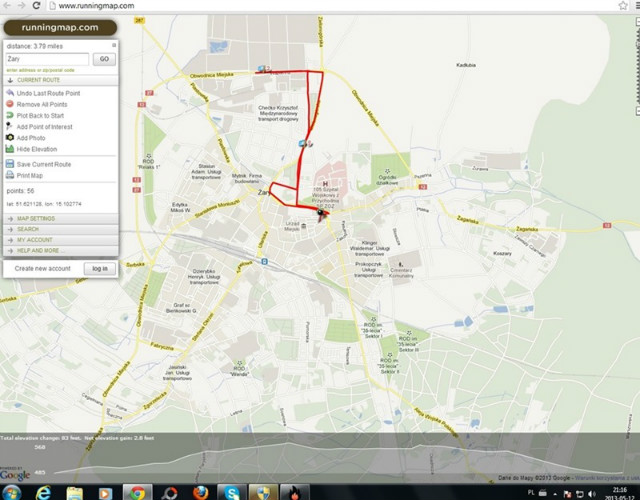The height and width of the screenshot is (500, 640).
Task: Click the GO button next to address field
Action: tap(104, 59)
